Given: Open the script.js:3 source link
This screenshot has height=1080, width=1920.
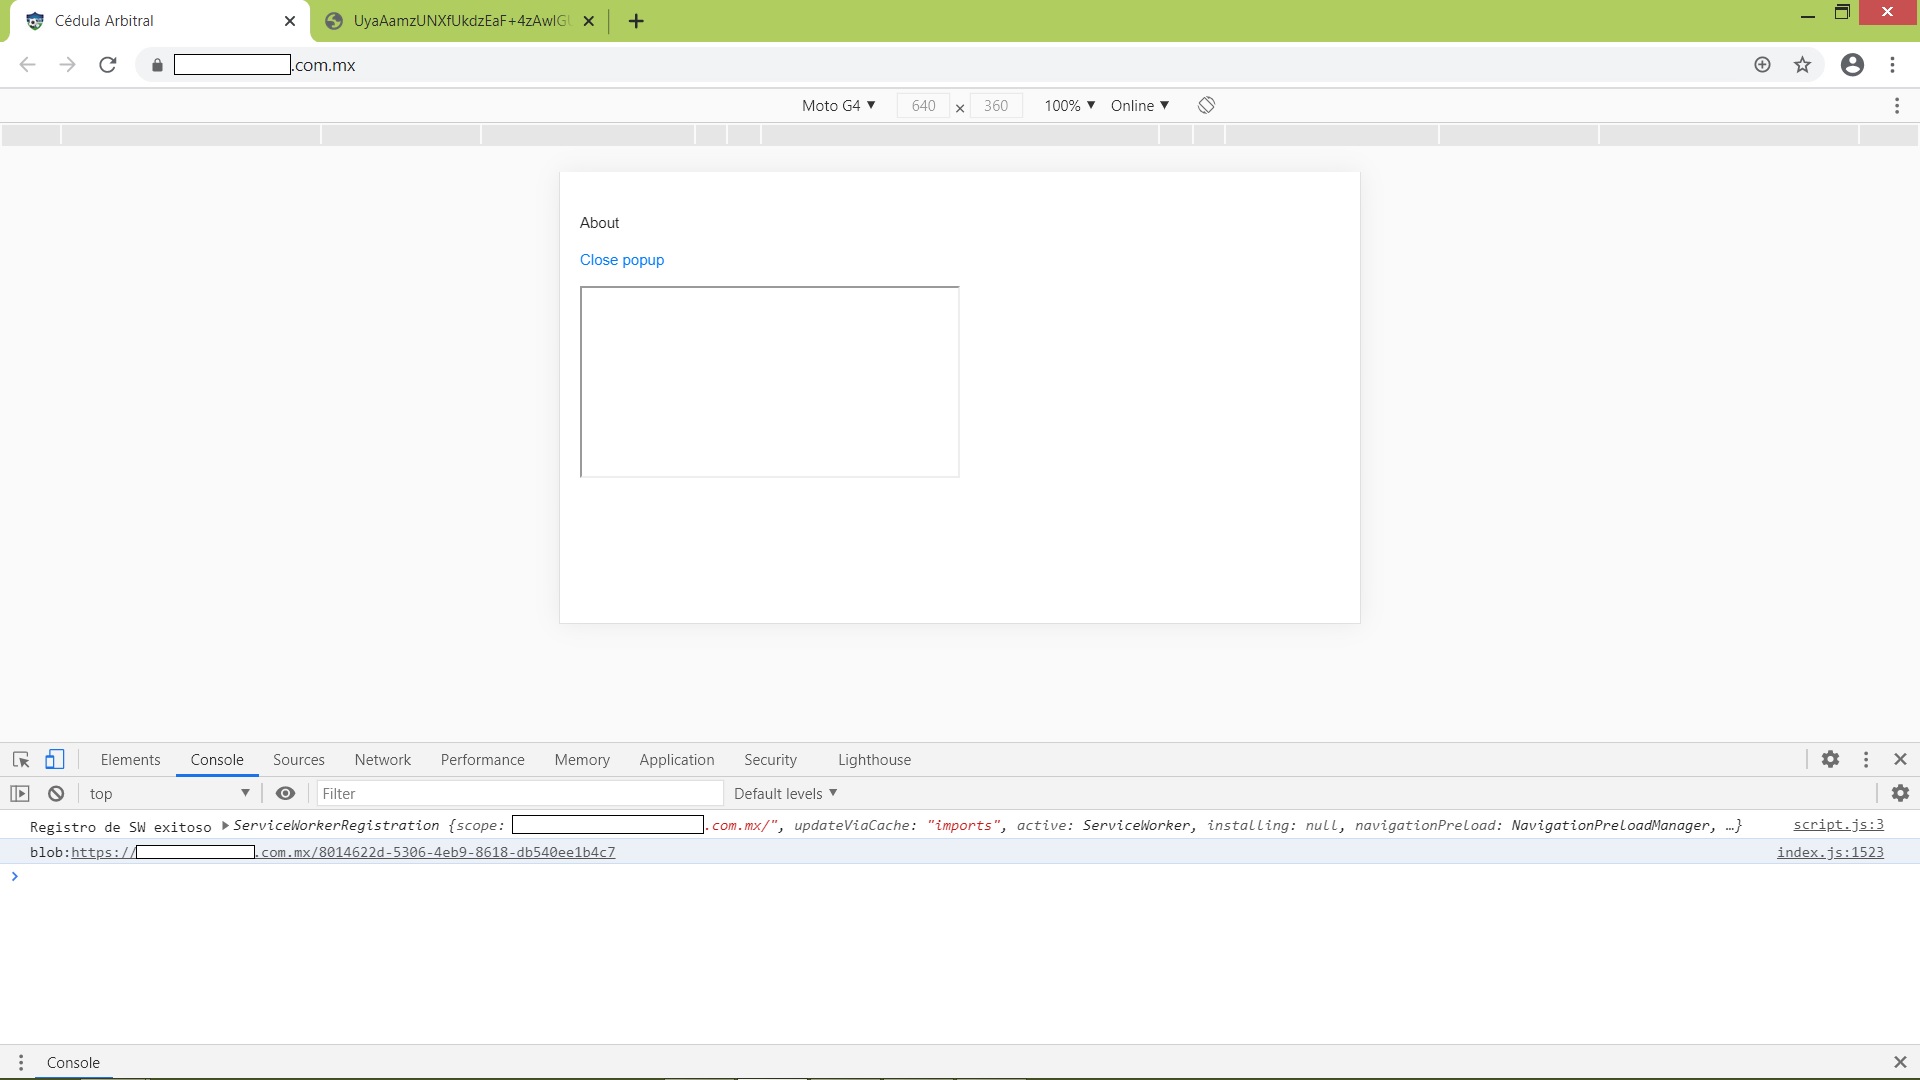Looking at the screenshot, I should pyautogui.click(x=1838, y=824).
